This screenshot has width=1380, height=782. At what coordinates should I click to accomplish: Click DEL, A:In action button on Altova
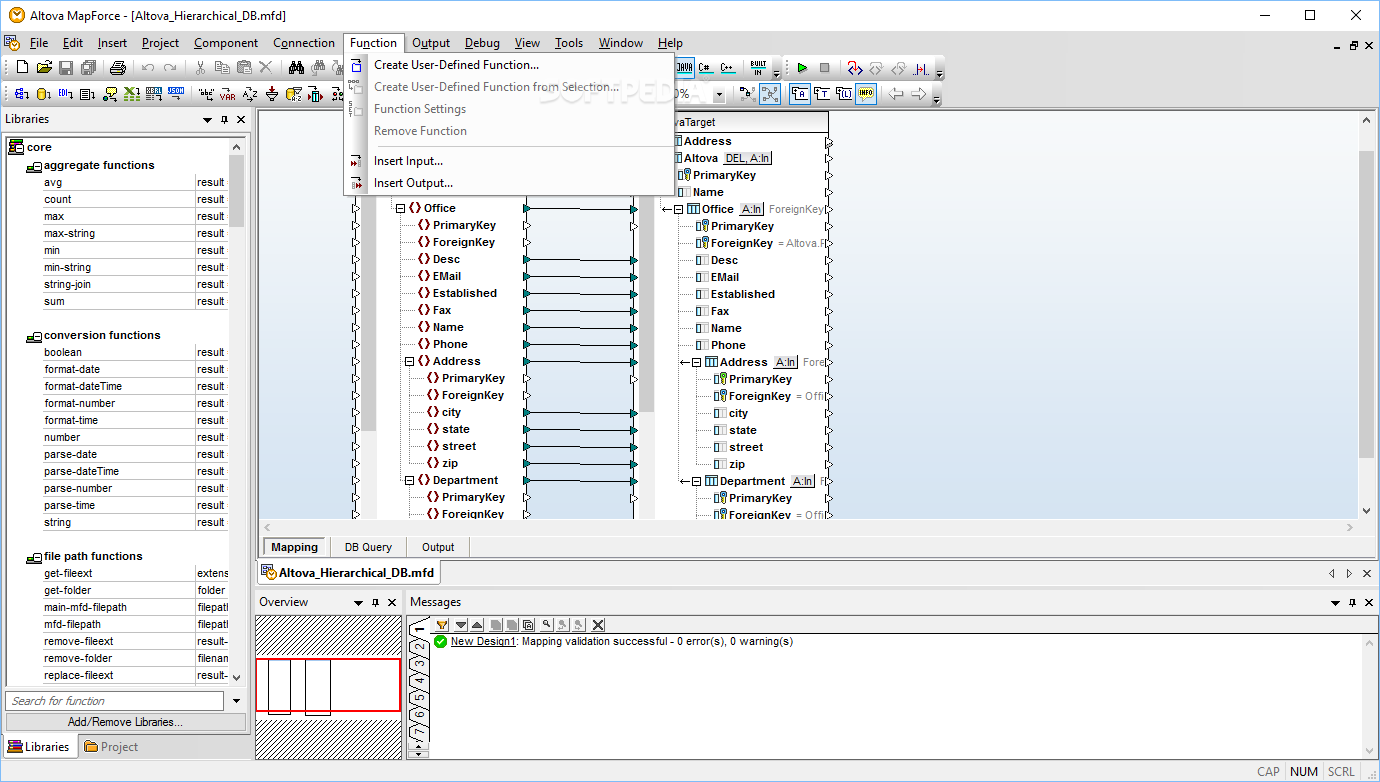click(x=747, y=158)
